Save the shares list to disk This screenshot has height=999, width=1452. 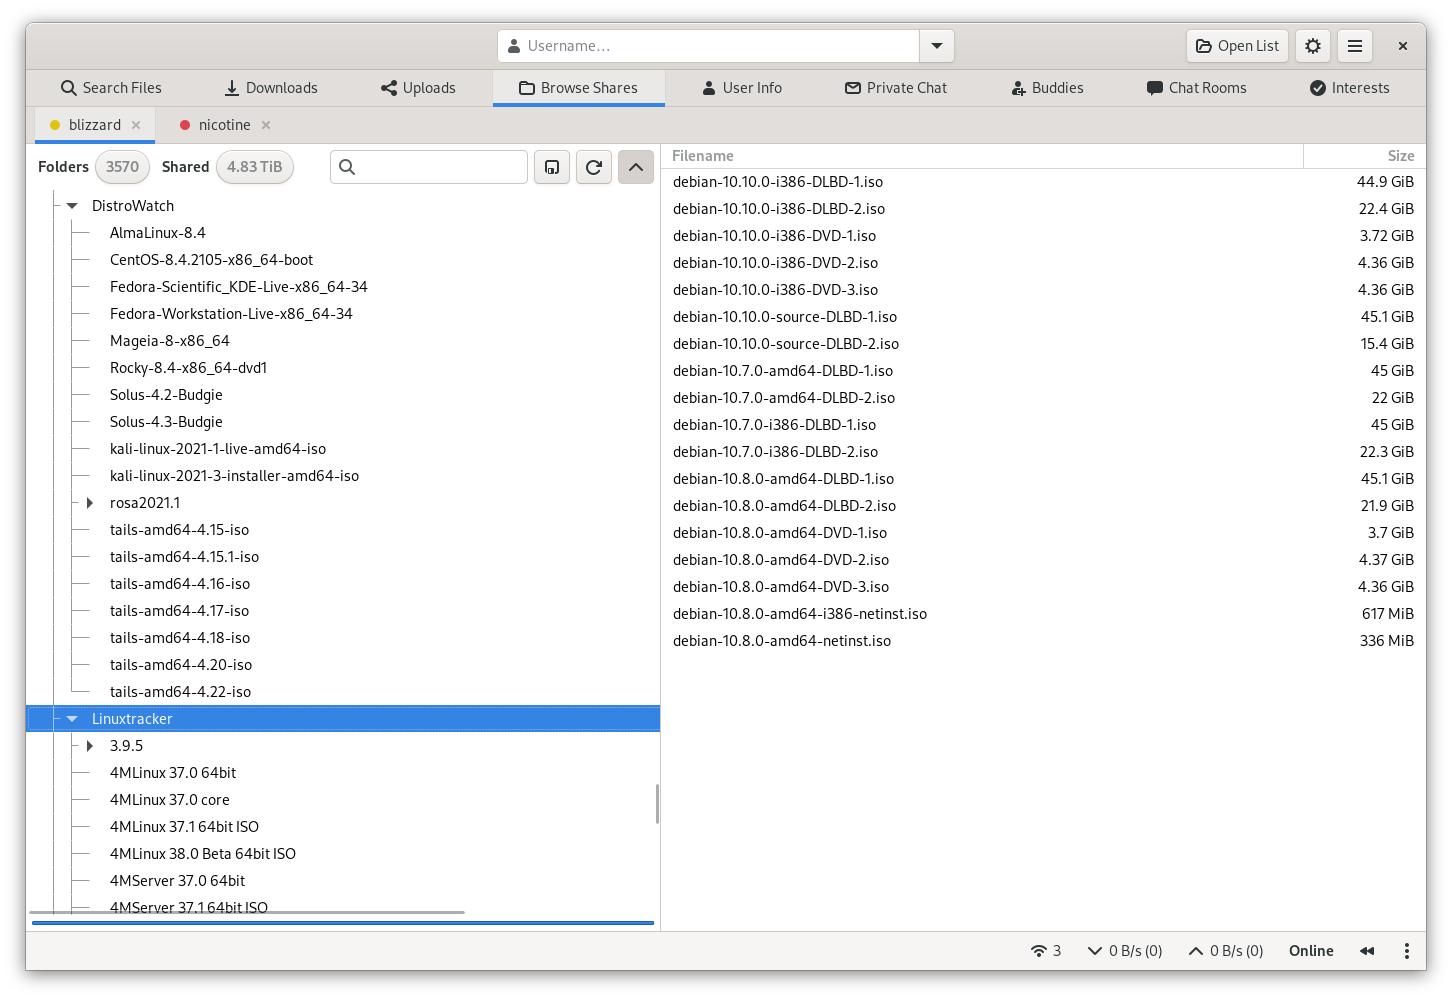(552, 167)
